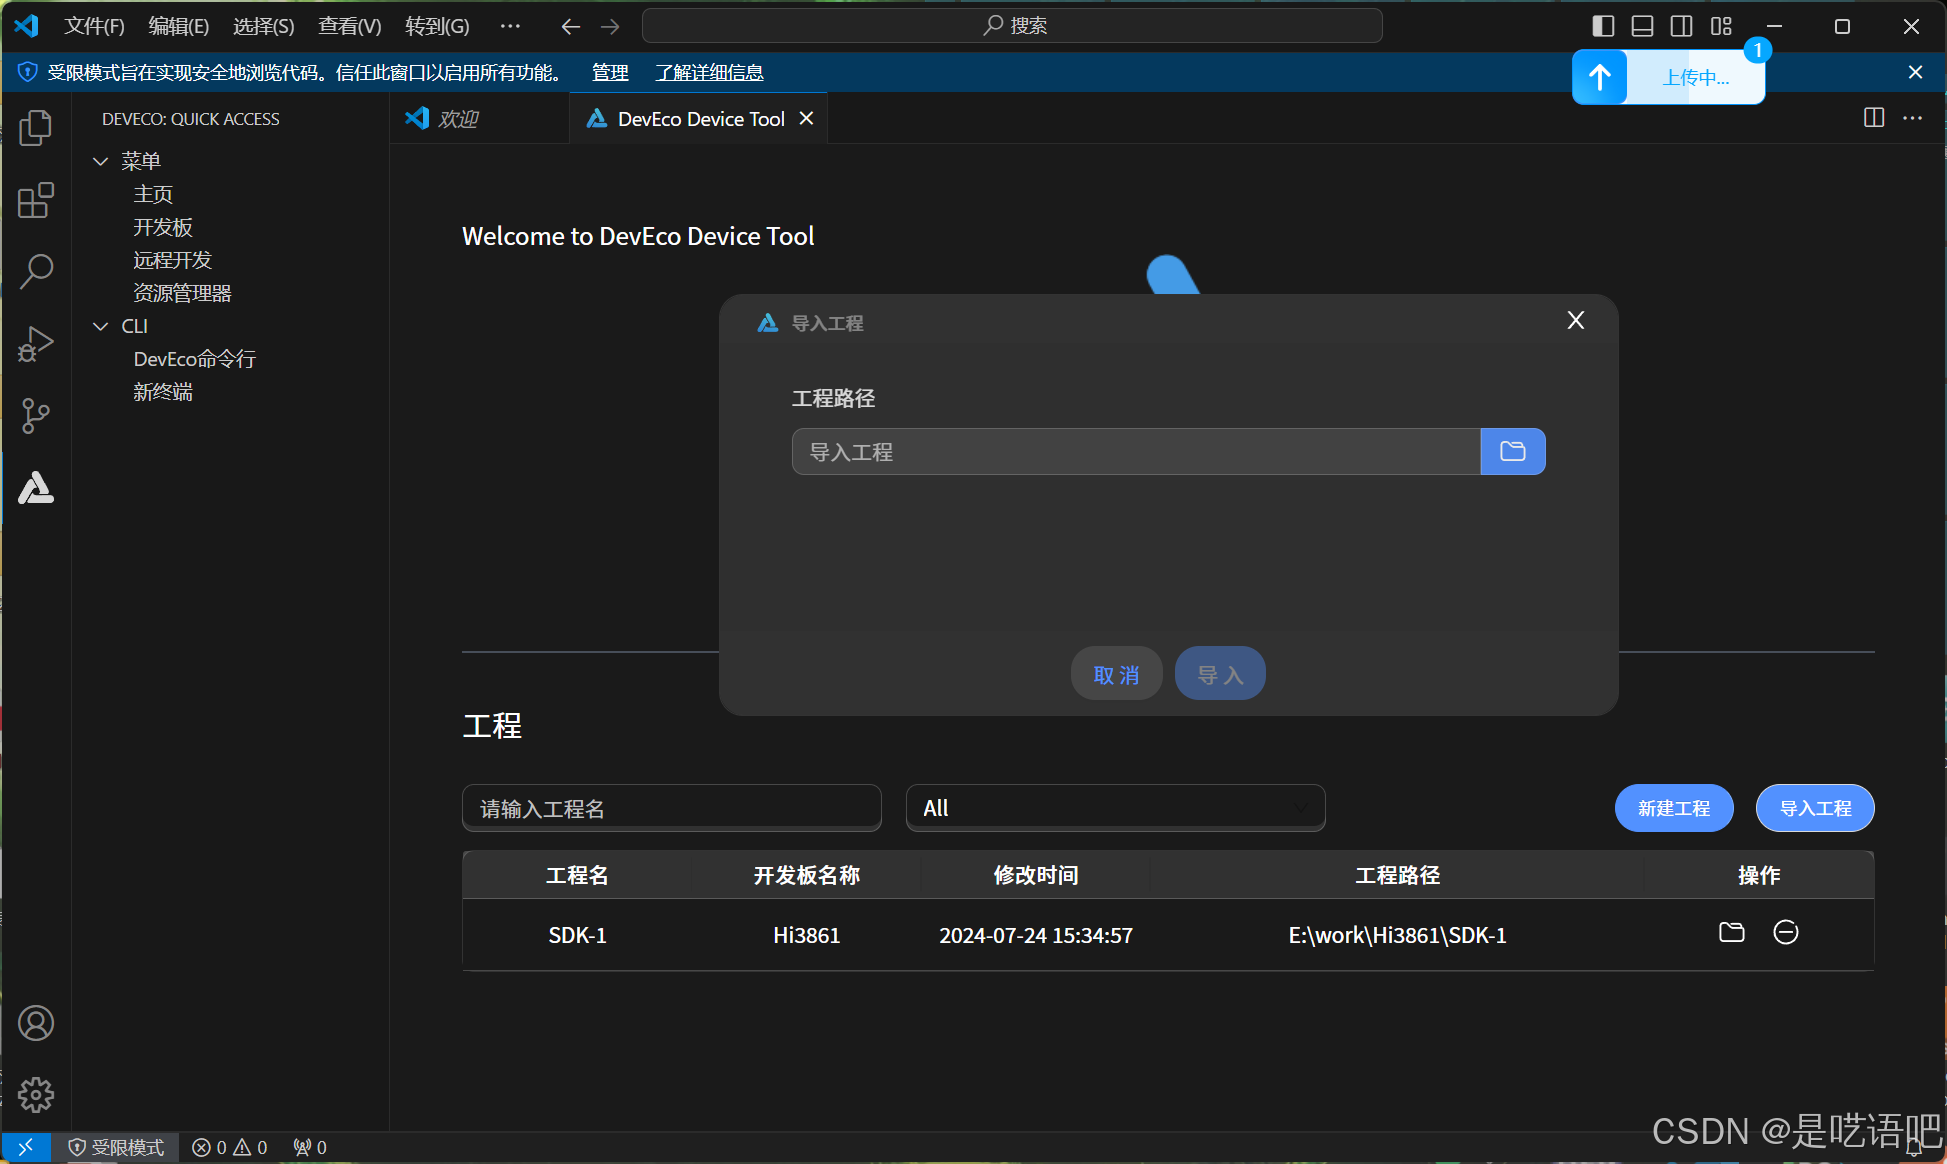Viewport: 1947px width, 1164px height.
Task: Open SDK-1 project folder icon
Action: coord(1731,933)
